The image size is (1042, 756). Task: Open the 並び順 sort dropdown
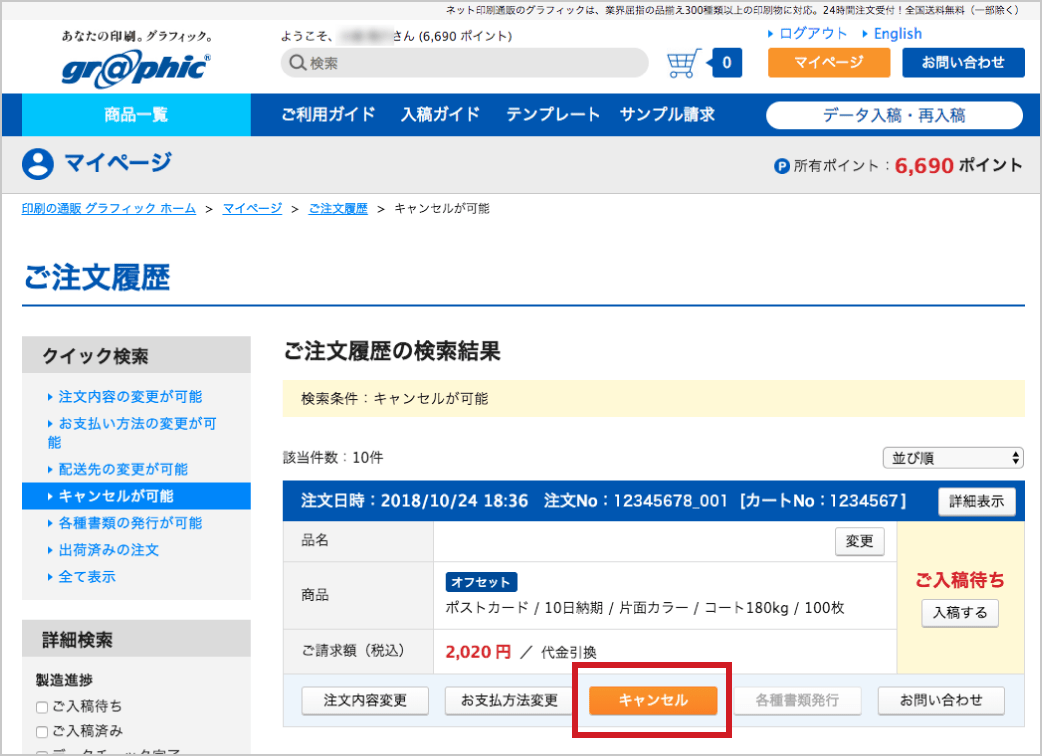pyautogui.click(x=952, y=458)
